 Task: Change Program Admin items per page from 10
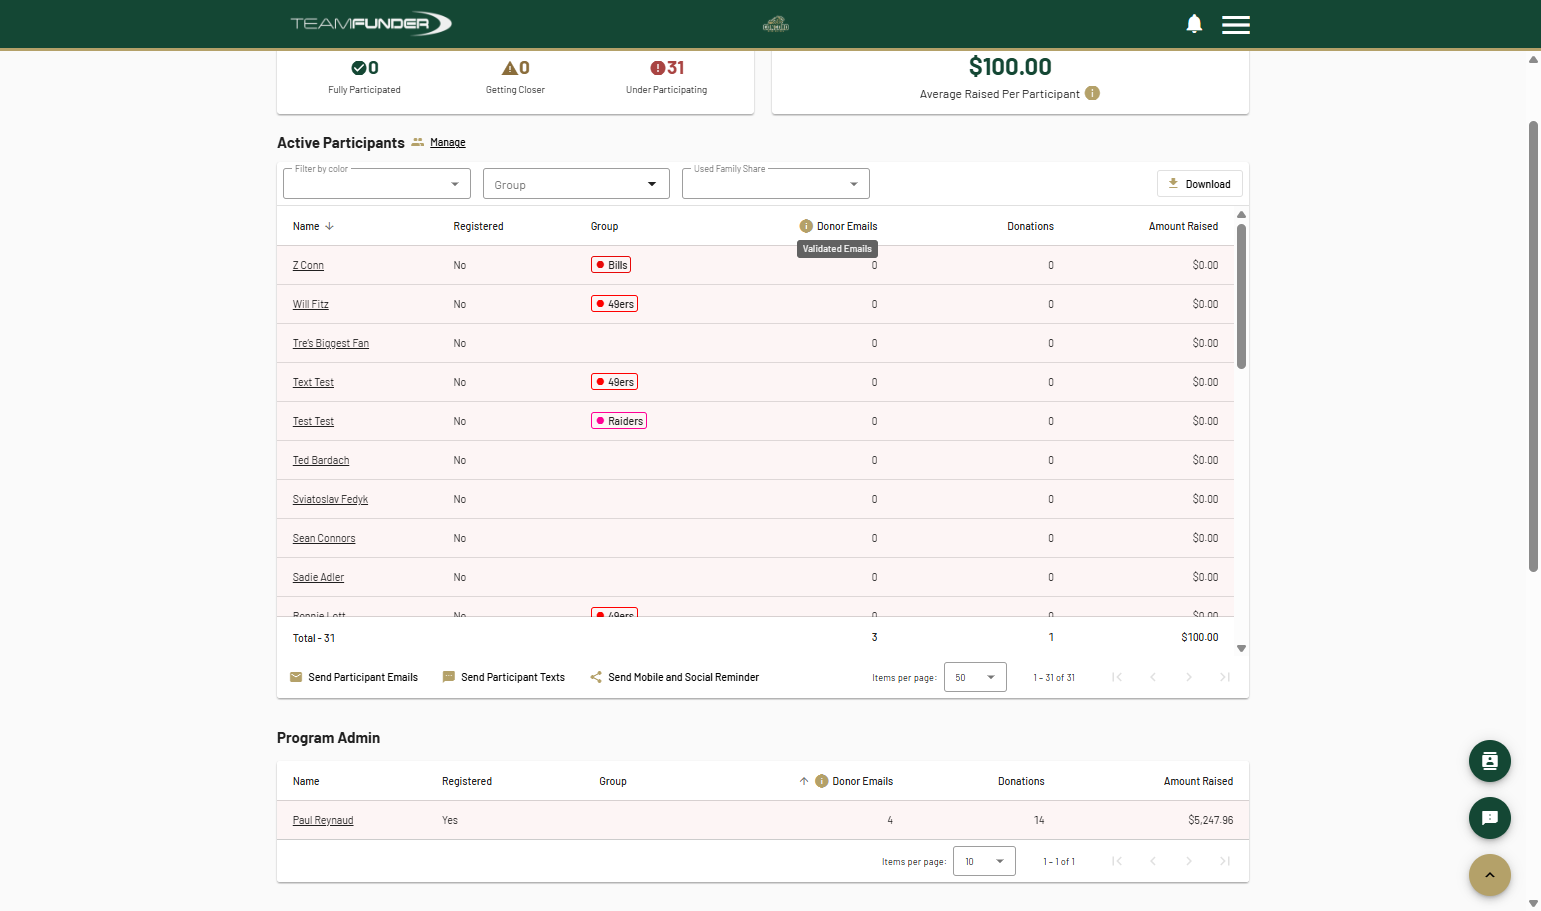[984, 861]
